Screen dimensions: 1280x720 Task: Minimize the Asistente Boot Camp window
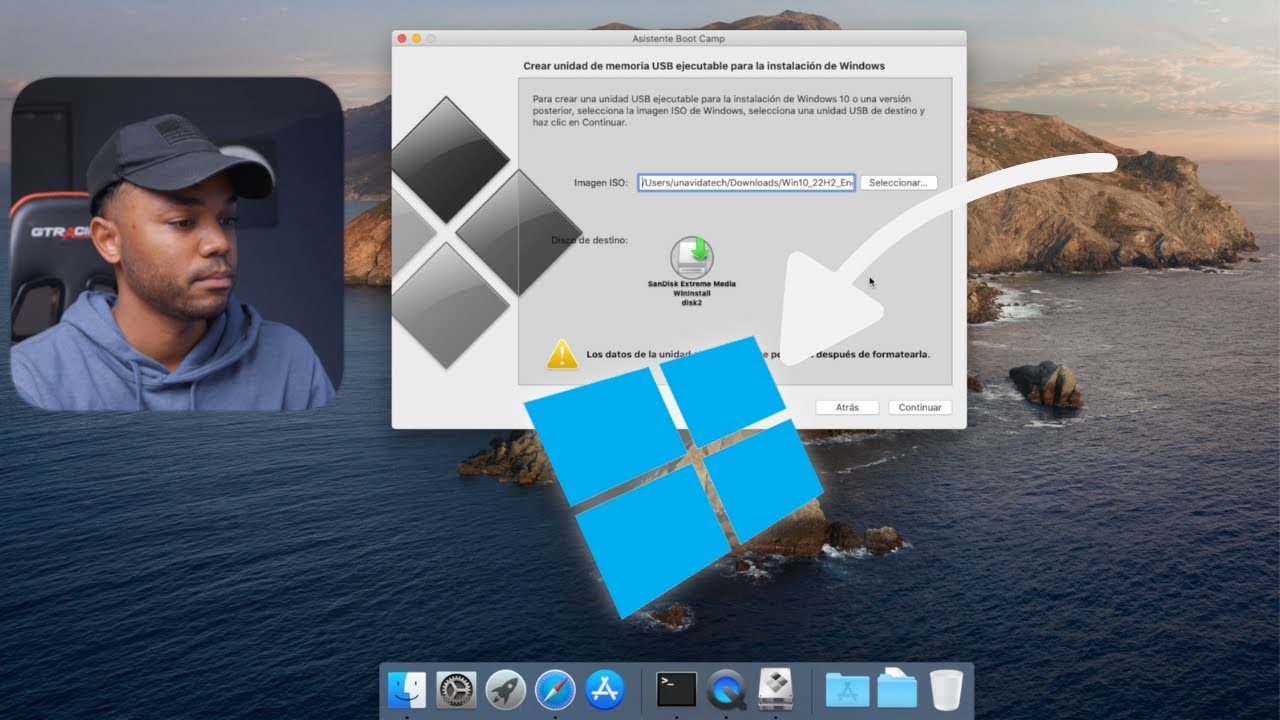coord(417,38)
